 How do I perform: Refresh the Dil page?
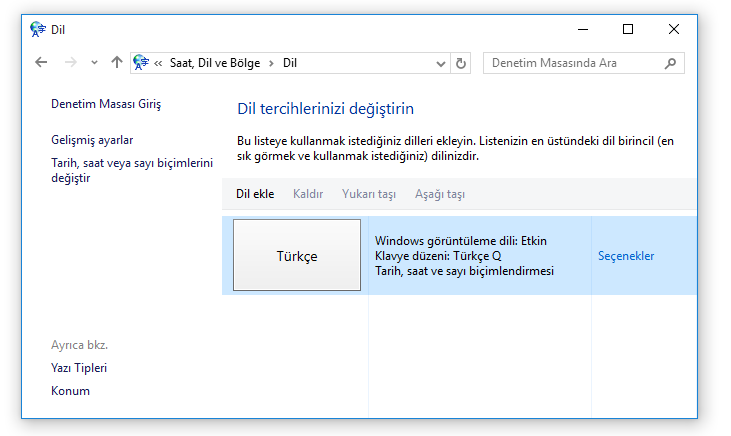(461, 63)
